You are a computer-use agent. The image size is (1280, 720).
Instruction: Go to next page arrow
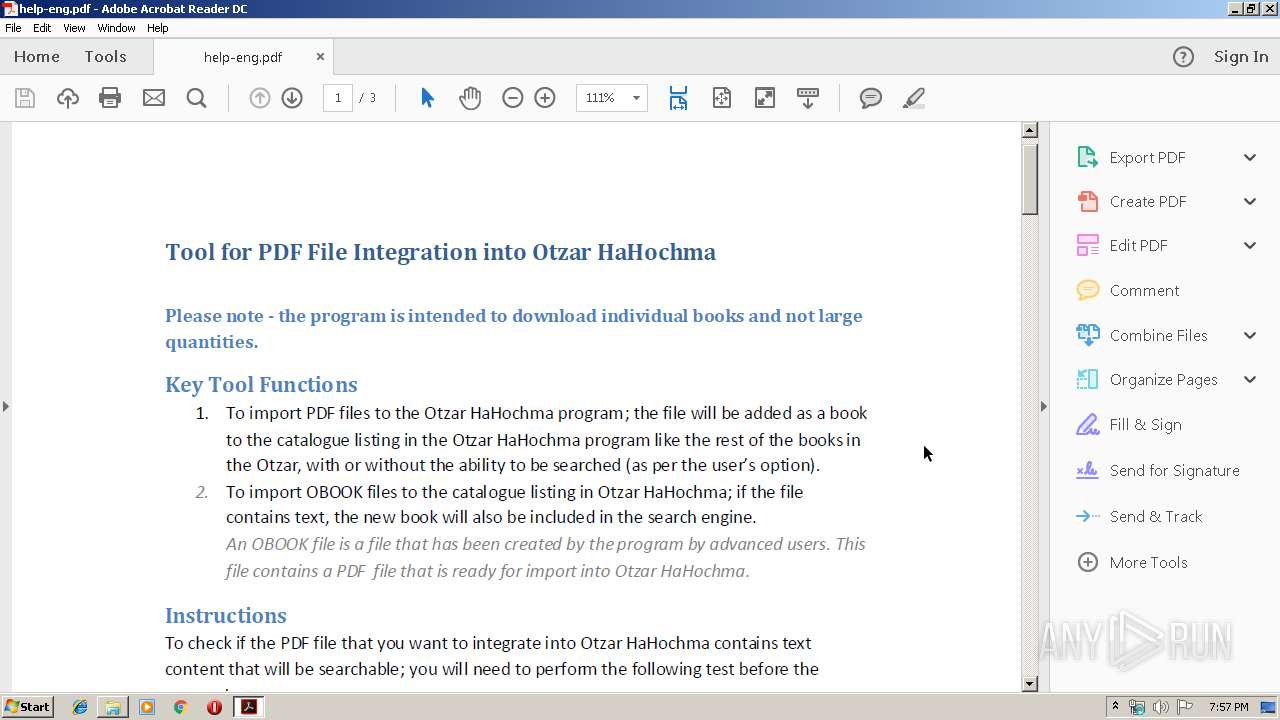(292, 98)
